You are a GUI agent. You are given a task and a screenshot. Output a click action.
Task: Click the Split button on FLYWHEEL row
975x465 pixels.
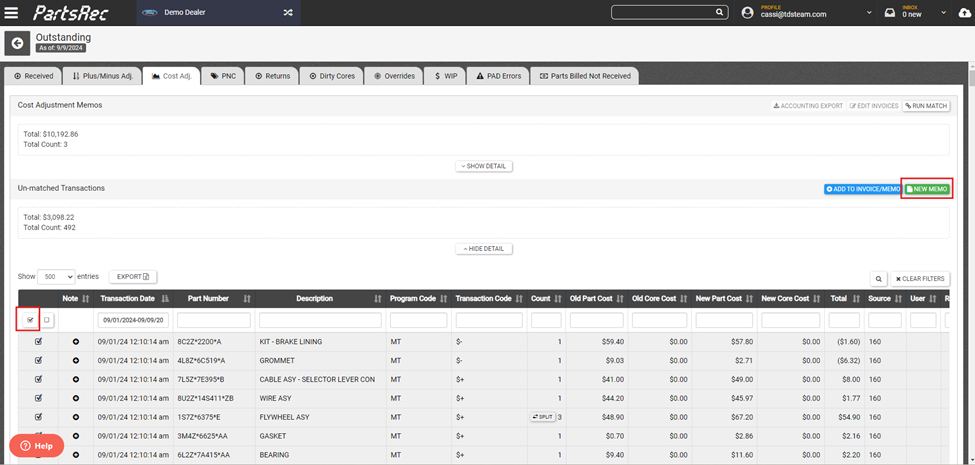tap(542, 417)
